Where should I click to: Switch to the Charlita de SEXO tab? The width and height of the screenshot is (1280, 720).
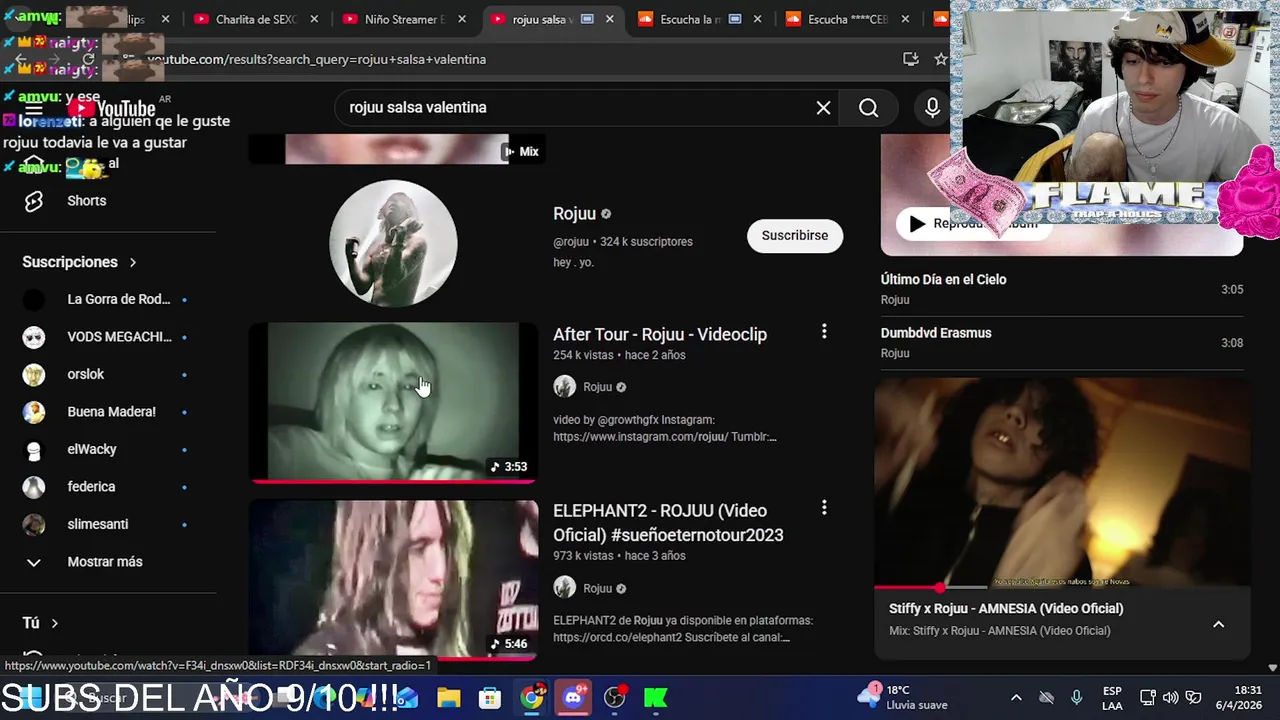point(254,19)
